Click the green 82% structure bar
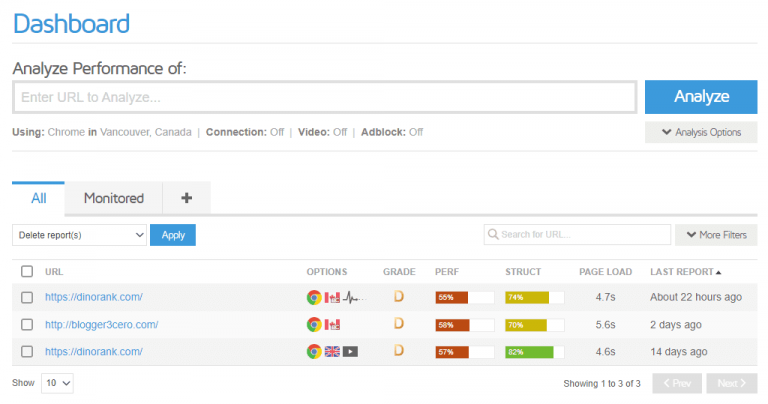This screenshot has height=404, width=768. pos(534,352)
